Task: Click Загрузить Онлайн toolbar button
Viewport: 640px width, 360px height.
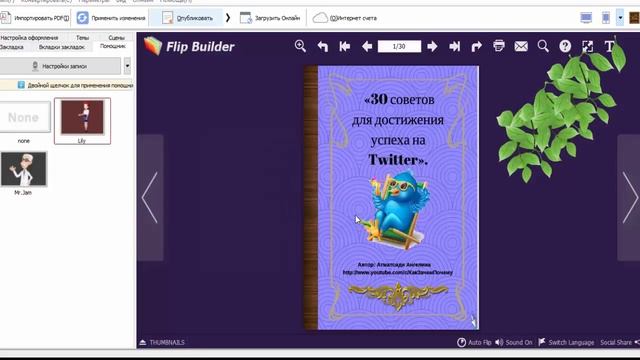Action: (270, 18)
